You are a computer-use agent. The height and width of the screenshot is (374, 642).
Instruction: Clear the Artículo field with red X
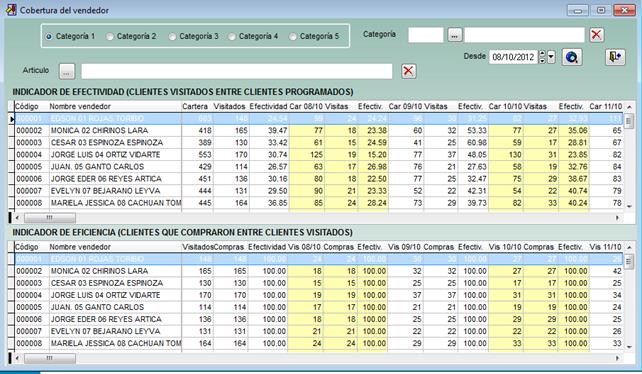(x=408, y=71)
